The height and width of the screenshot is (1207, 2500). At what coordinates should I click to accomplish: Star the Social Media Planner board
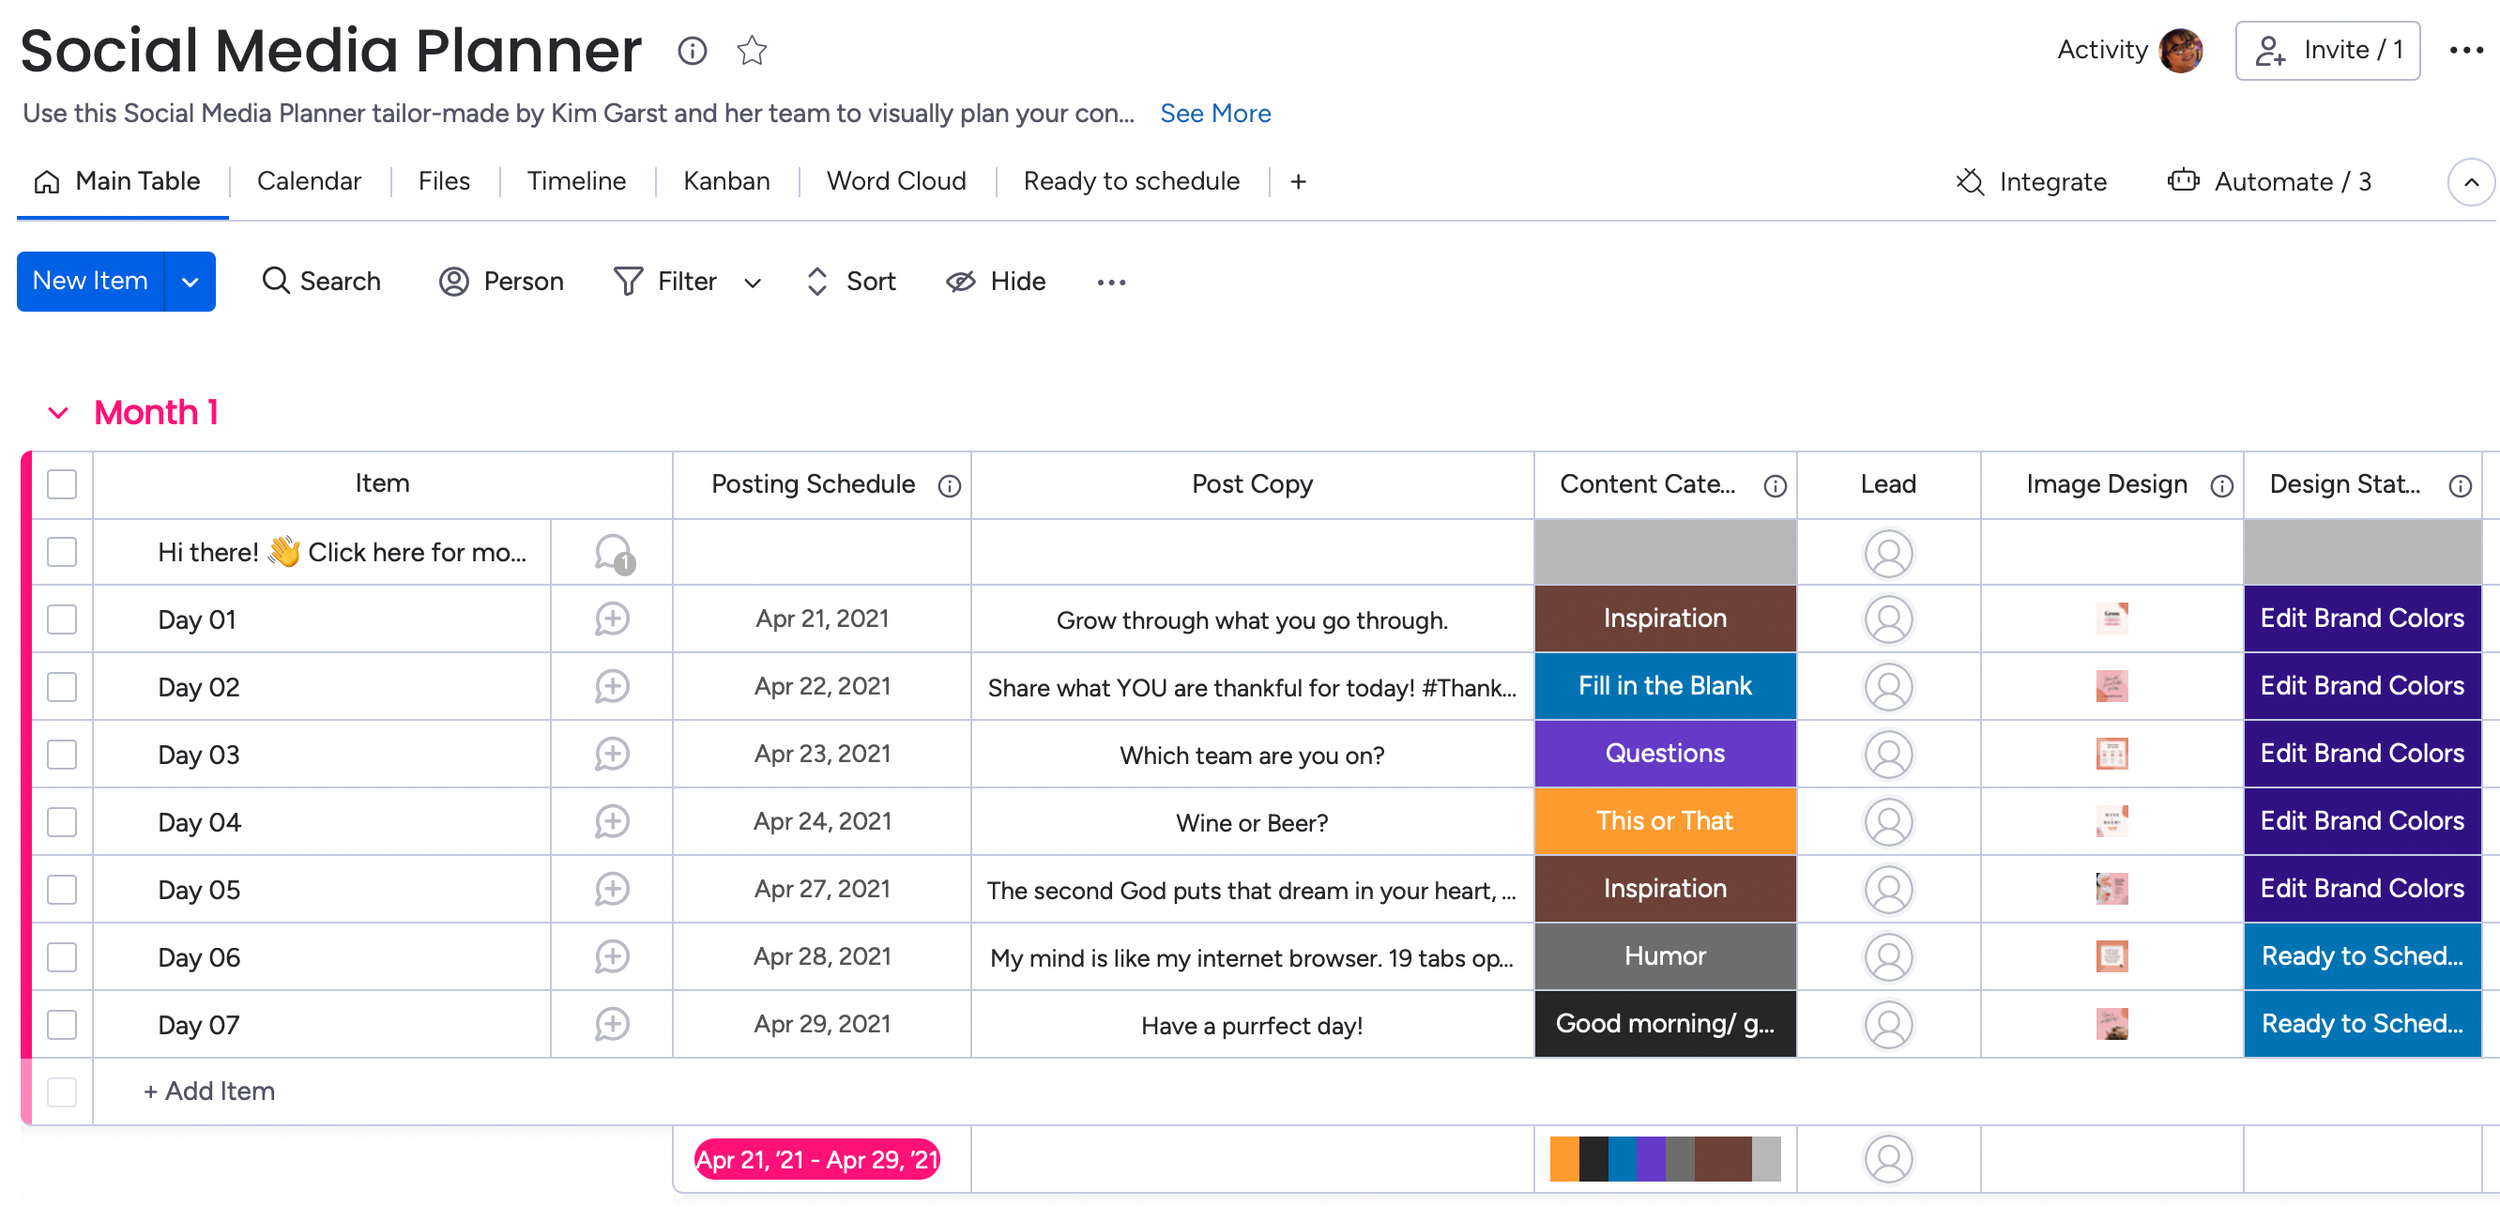click(752, 50)
